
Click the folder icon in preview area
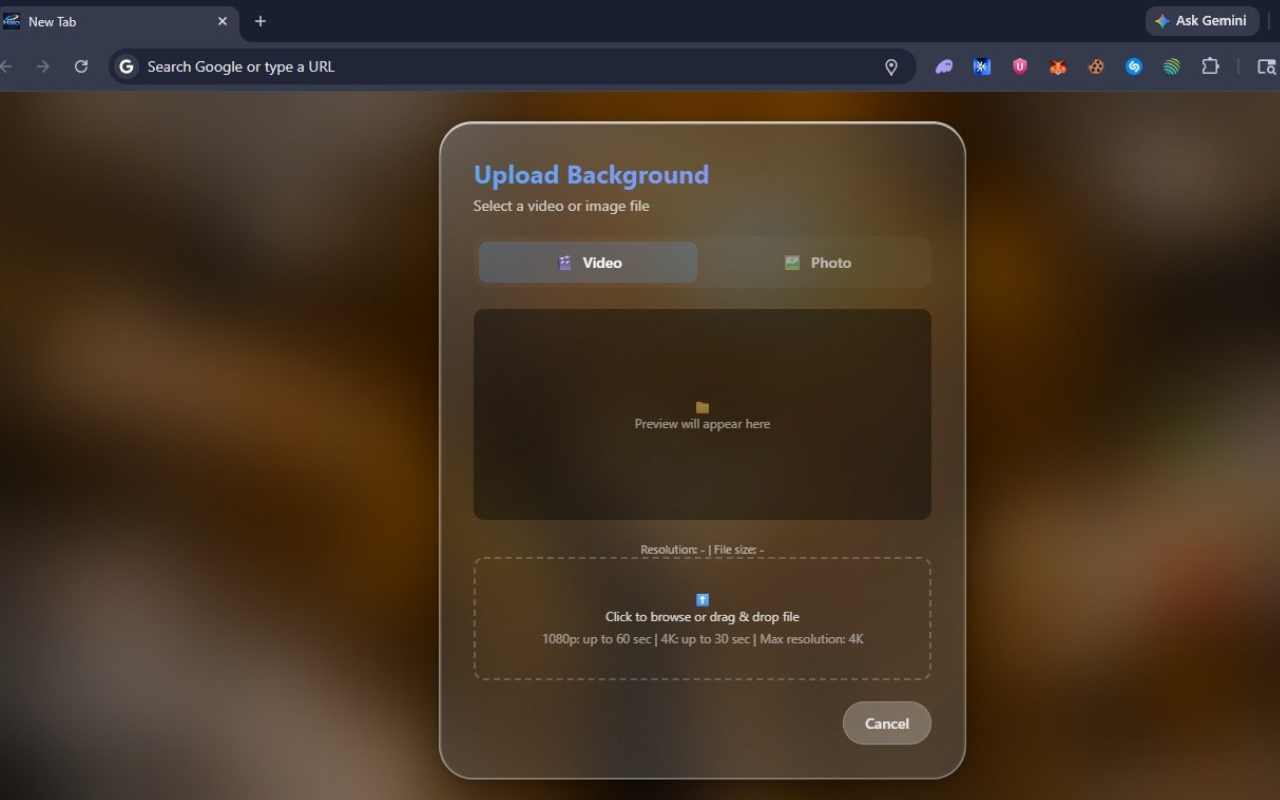pyautogui.click(x=702, y=407)
